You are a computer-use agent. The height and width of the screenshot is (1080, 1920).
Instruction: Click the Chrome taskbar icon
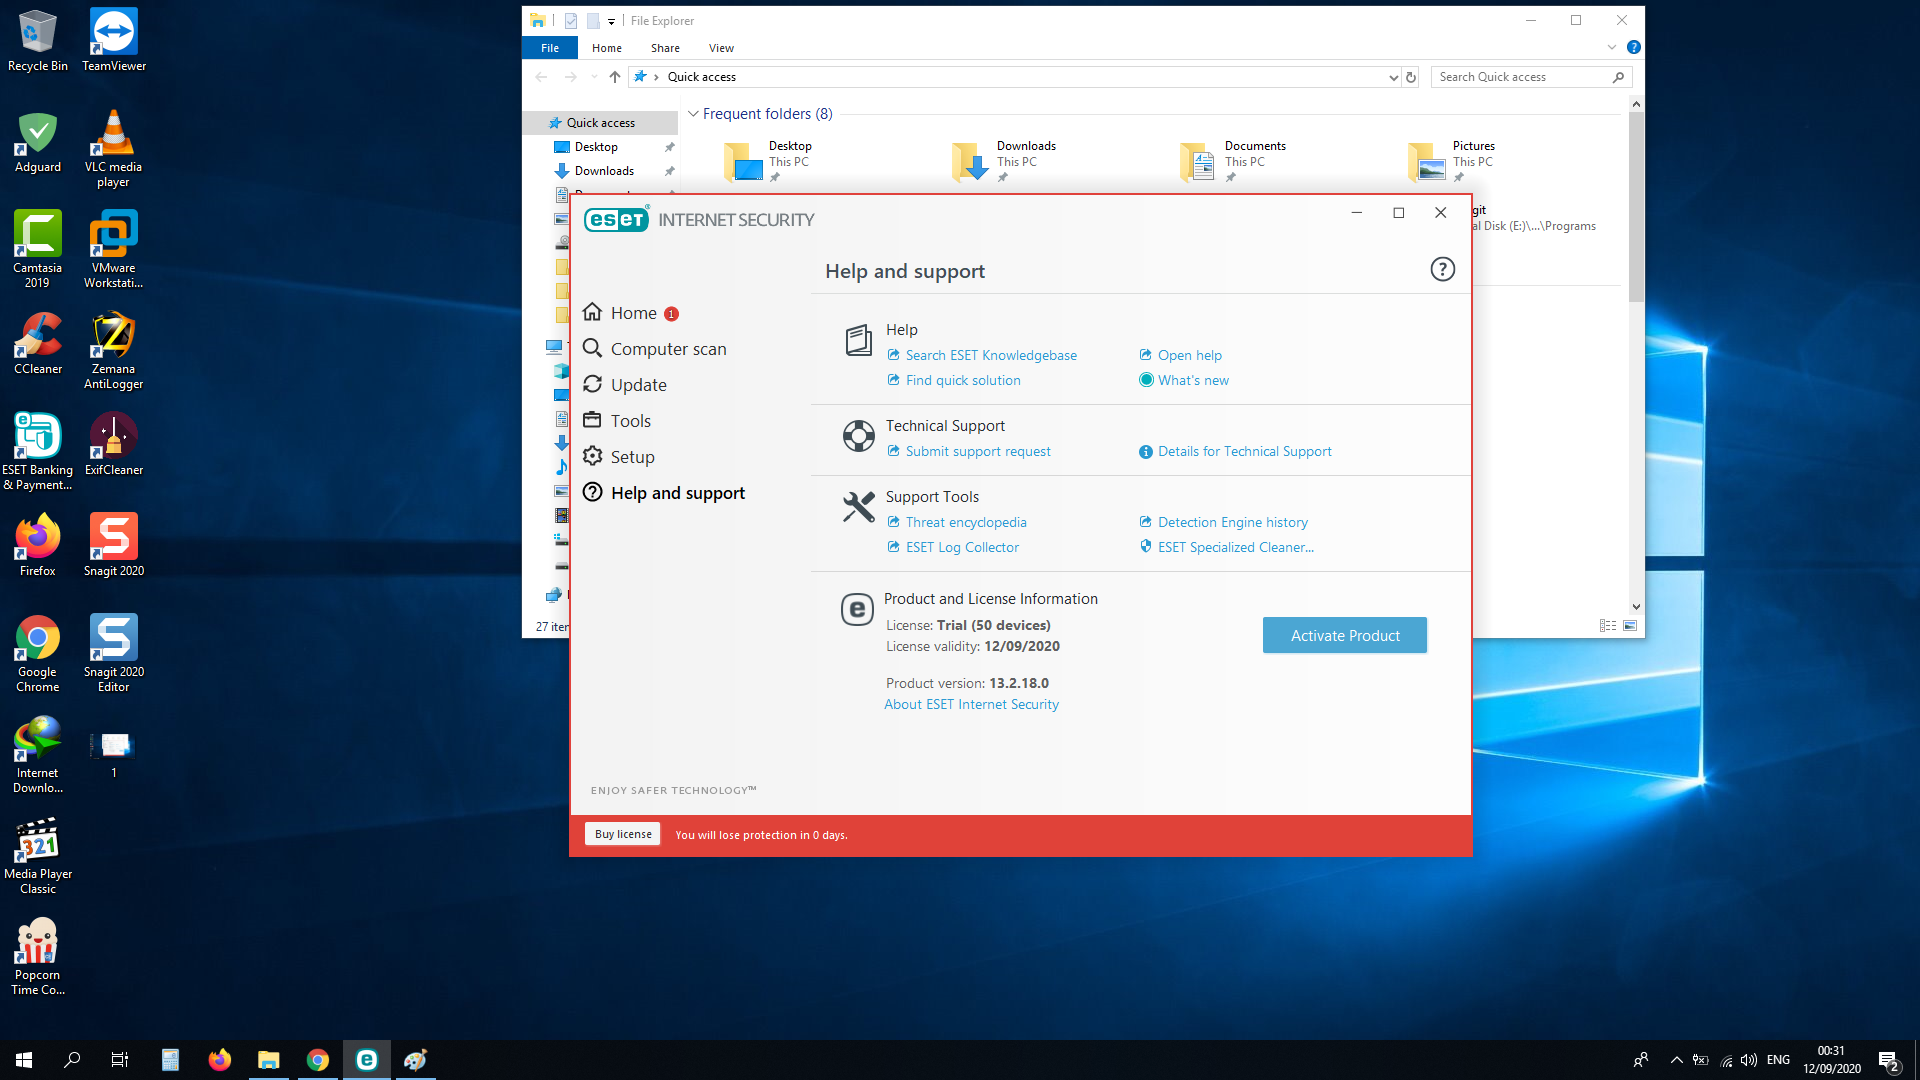318,1060
